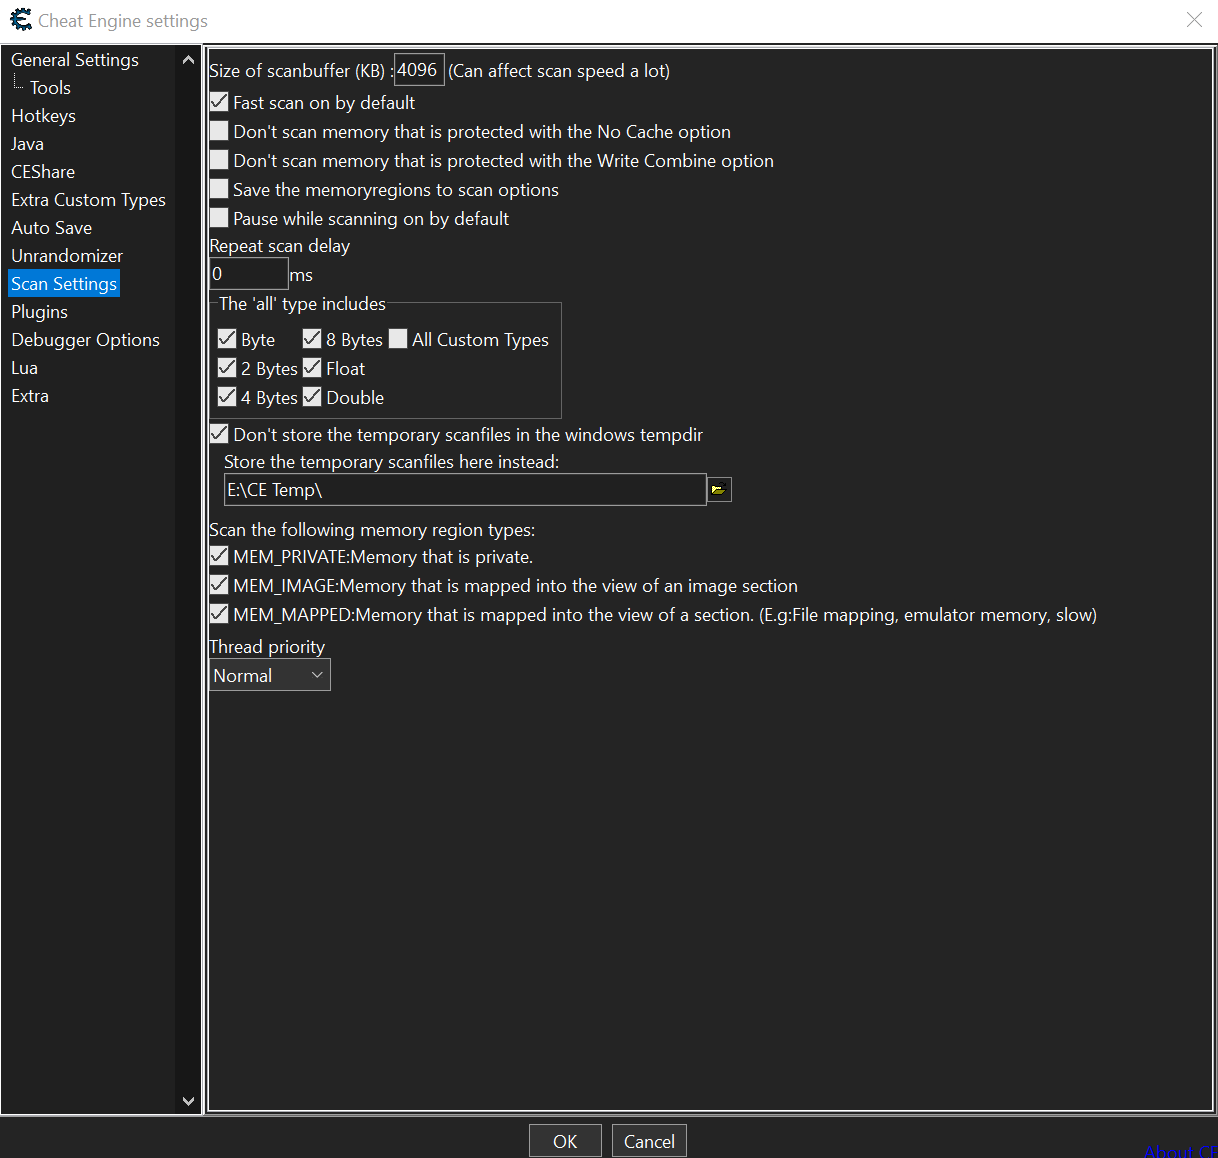Click the Cheat Engine logo in the title bar

(20, 20)
